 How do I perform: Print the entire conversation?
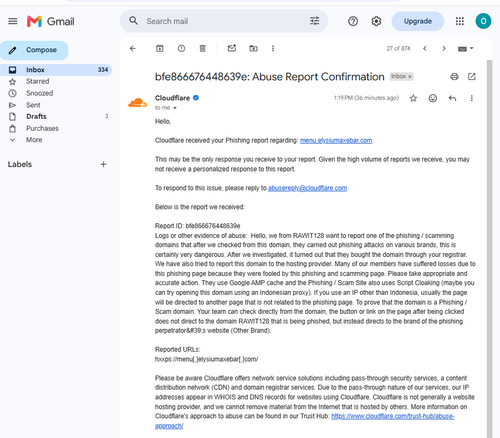454,77
